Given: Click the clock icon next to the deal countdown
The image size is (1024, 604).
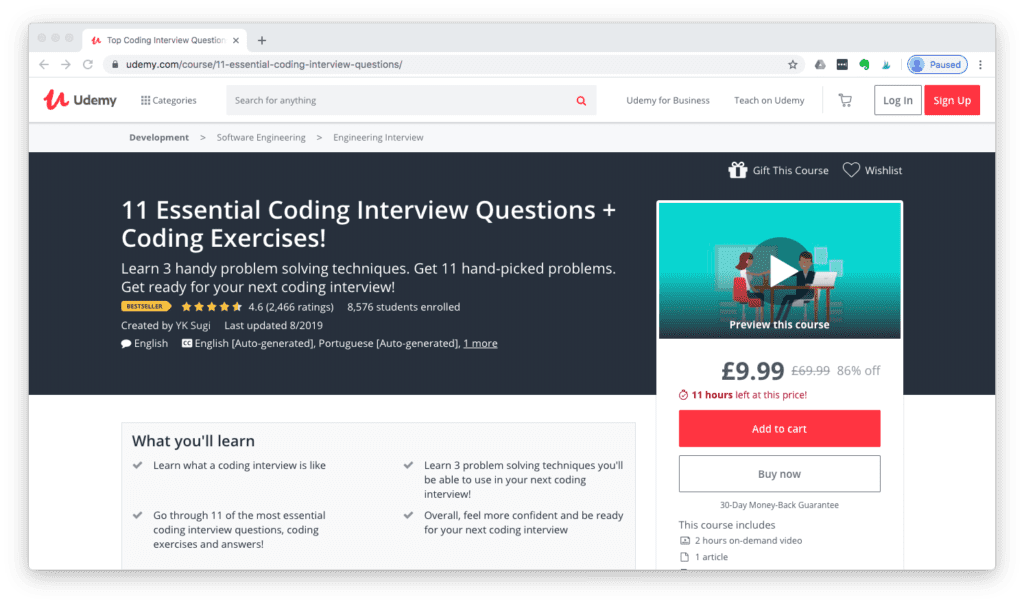Looking at the screenshot, I should click(684, 395).
